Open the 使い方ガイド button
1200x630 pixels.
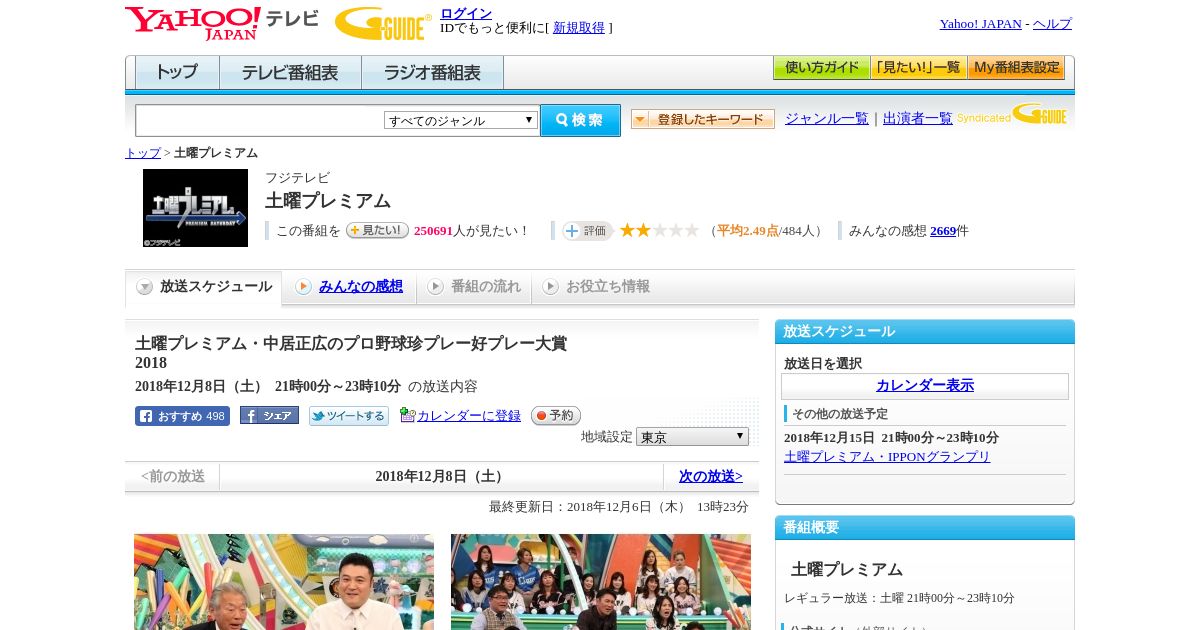click(821, 68)
